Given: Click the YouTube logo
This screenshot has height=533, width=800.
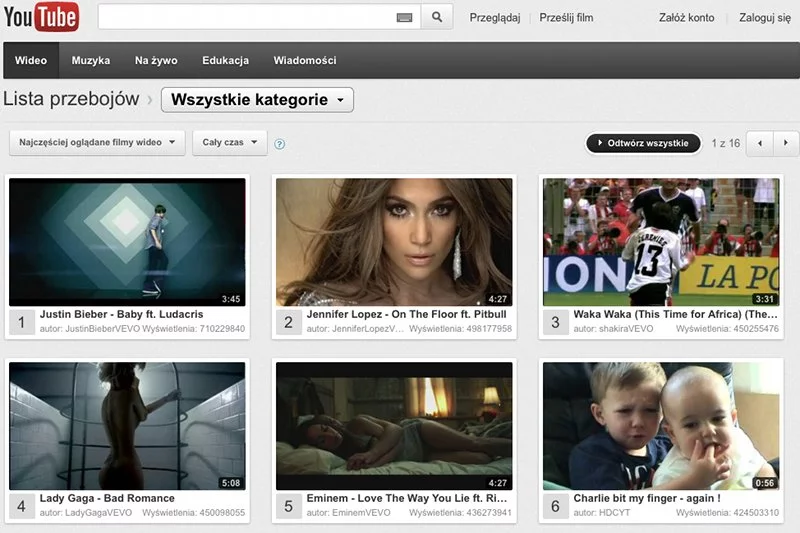Looking at the screenshot, I should coord(41,17).
